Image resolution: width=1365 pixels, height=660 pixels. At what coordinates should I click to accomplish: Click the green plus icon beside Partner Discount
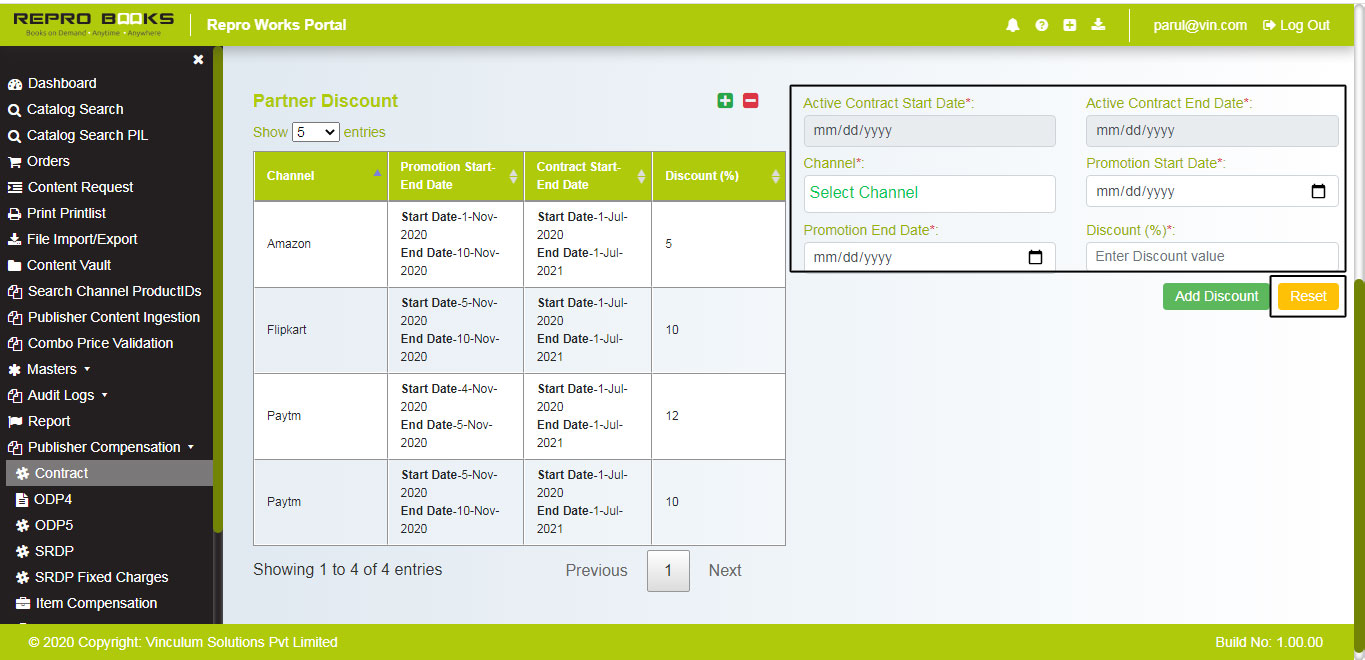click(x=725, y=101)
